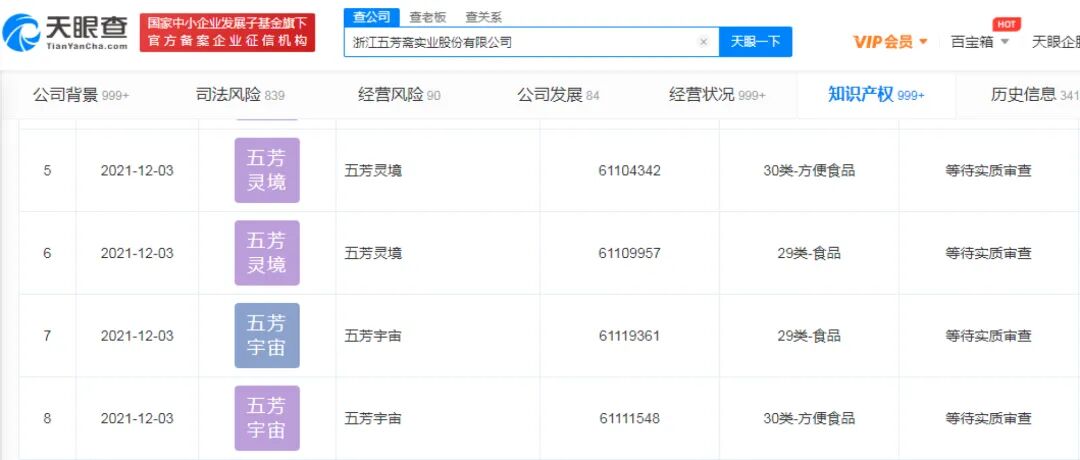Viewport: 1080px width, 460px height.
Task: Open 五芳宇宙 trademark image in row 8
Action: [x=267, y=418]
